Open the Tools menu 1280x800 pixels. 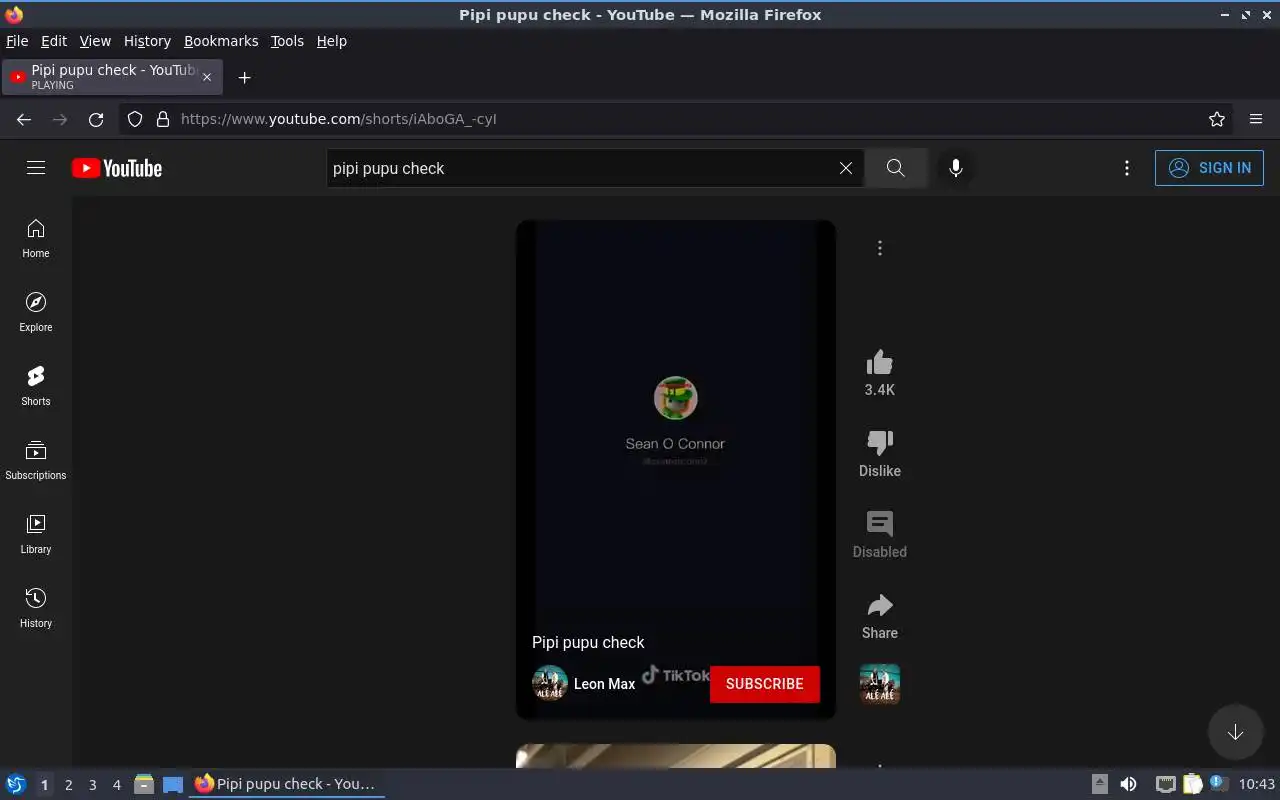pyautogui.click(x=287, y=41)
